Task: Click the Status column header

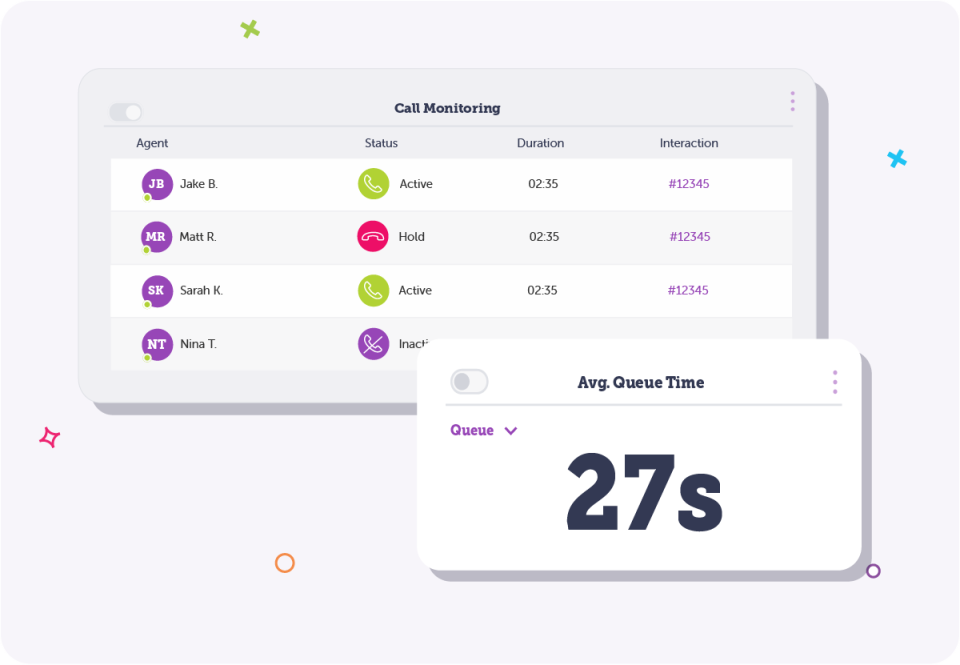Action: coord(381,143)
